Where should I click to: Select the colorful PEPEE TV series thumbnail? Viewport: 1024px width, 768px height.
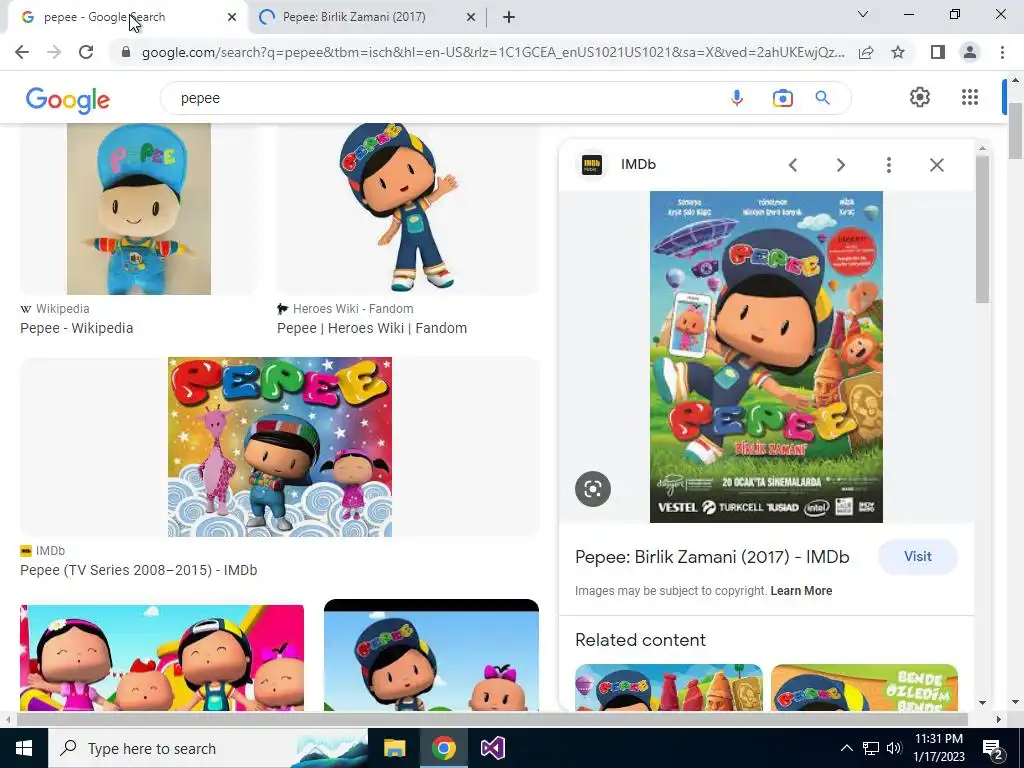click(x=280, y=447)
